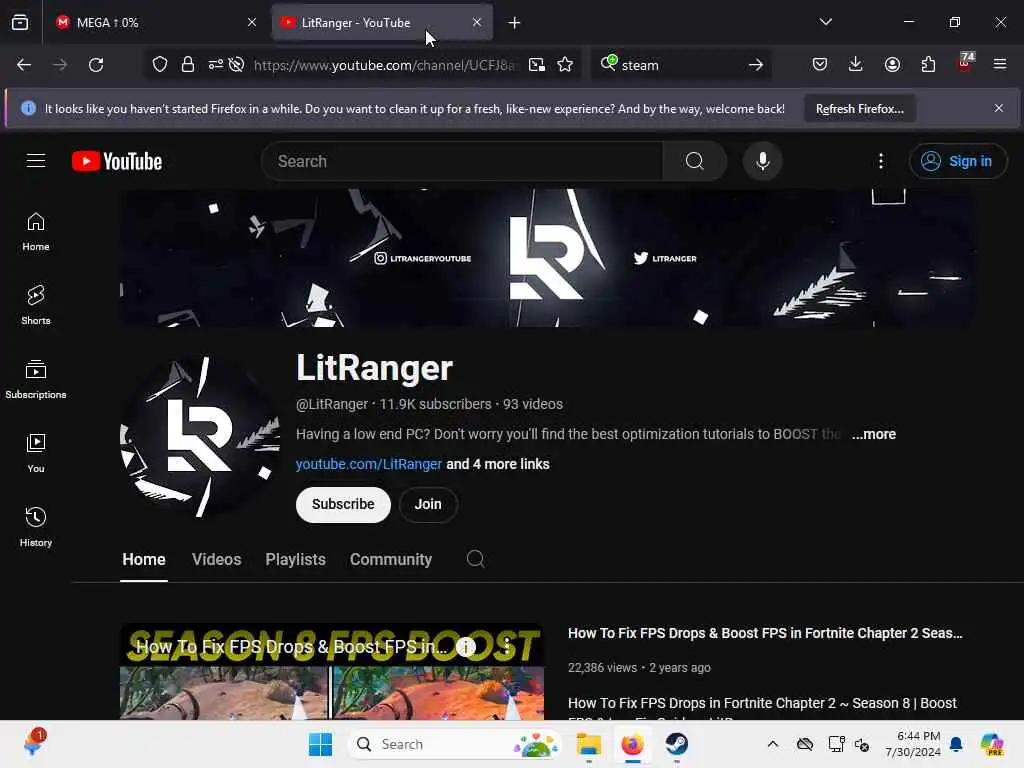Click the search box containing steam
The height and width of the screenshot is (768, 1024).
(x=679, y=65)
